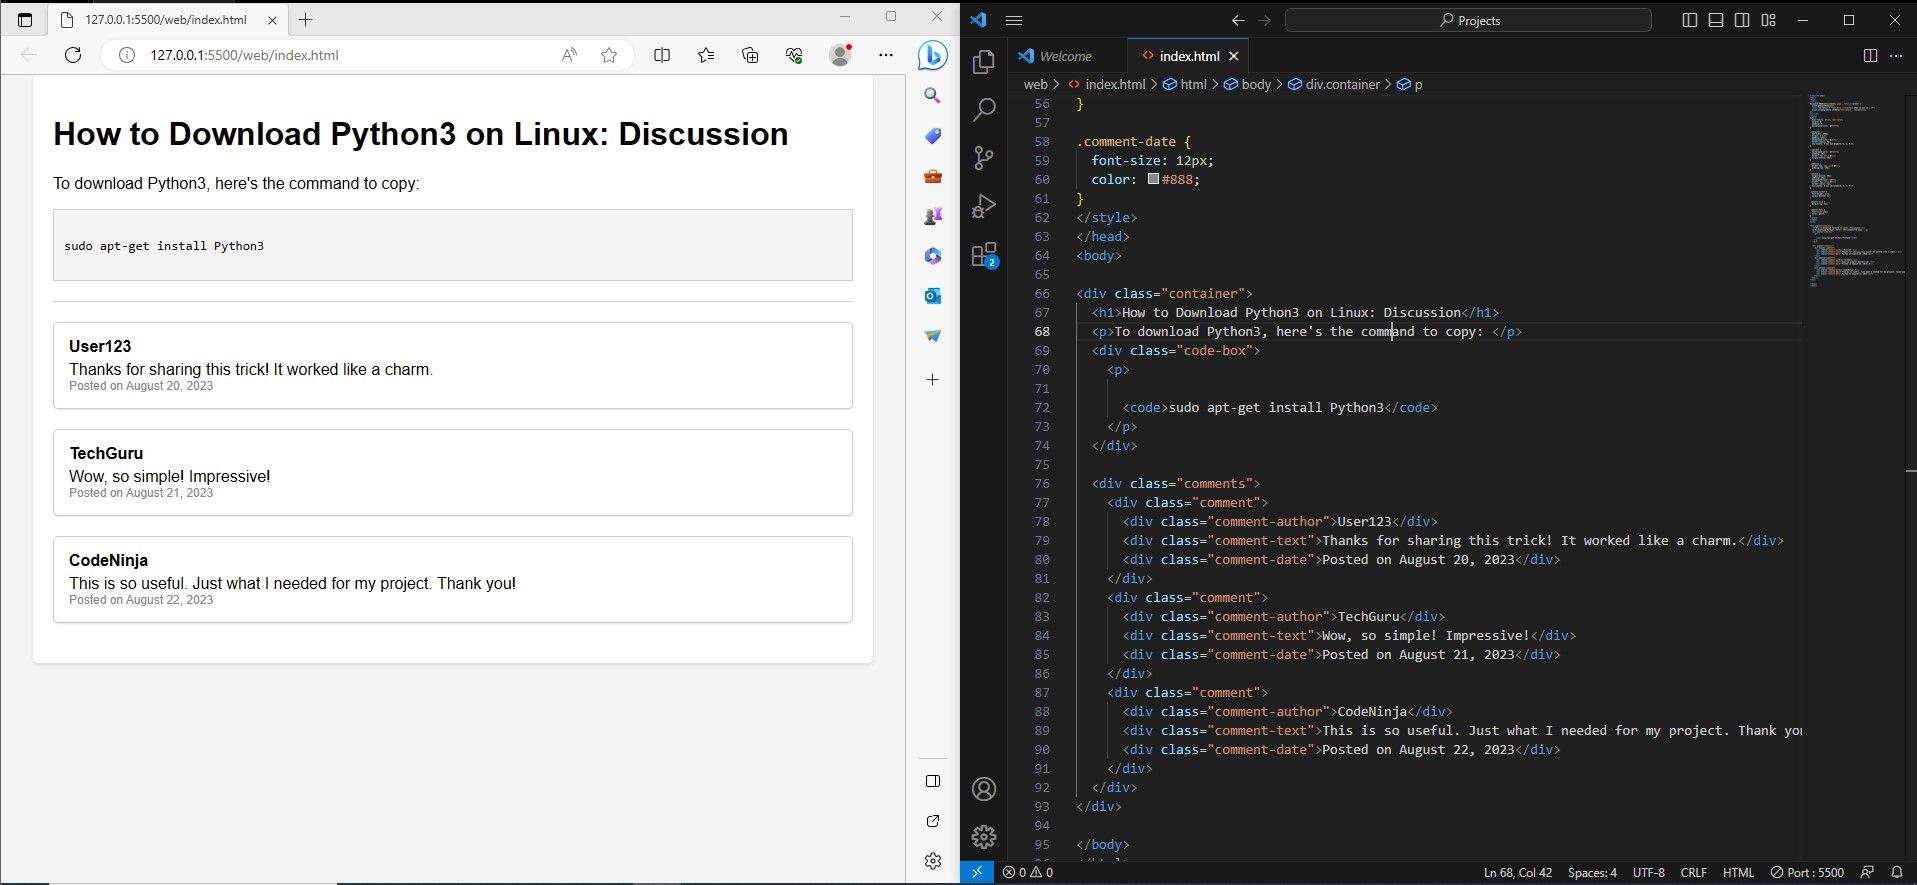Toggle the secondary side bar layout
The width and height of the screenshot is (1917, 885).
tap(1742, 20)
